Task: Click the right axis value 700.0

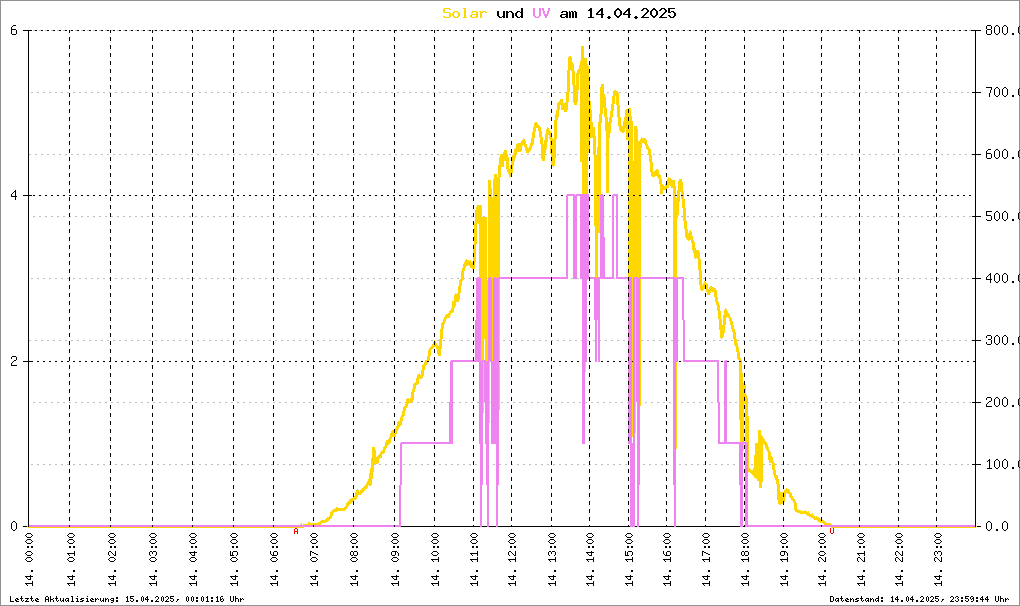Action: point(1002,92)
